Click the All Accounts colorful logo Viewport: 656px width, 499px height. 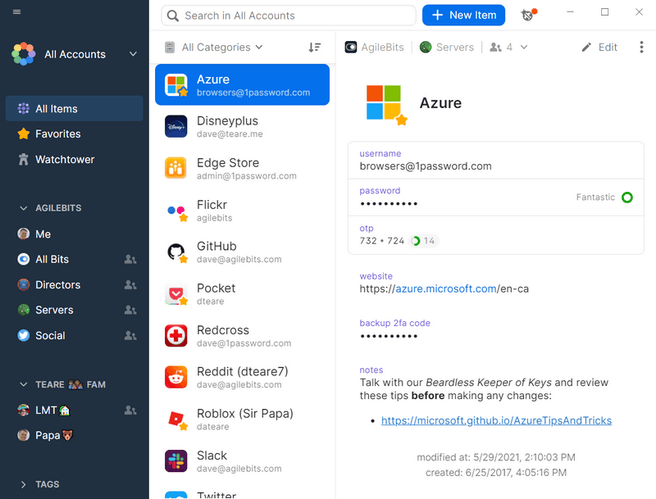[x=23, y=54]
